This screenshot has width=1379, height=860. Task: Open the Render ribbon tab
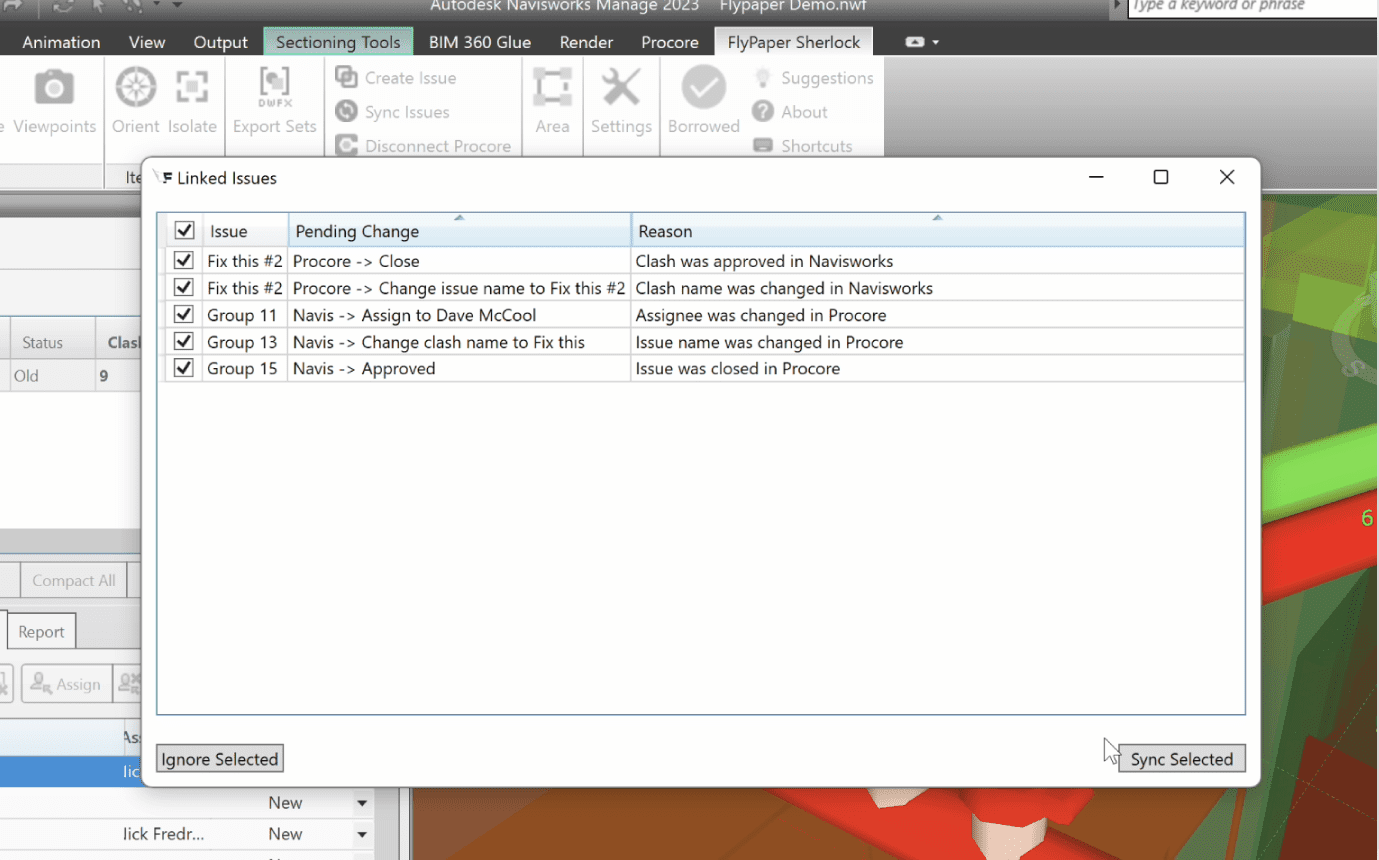(586, 42)
